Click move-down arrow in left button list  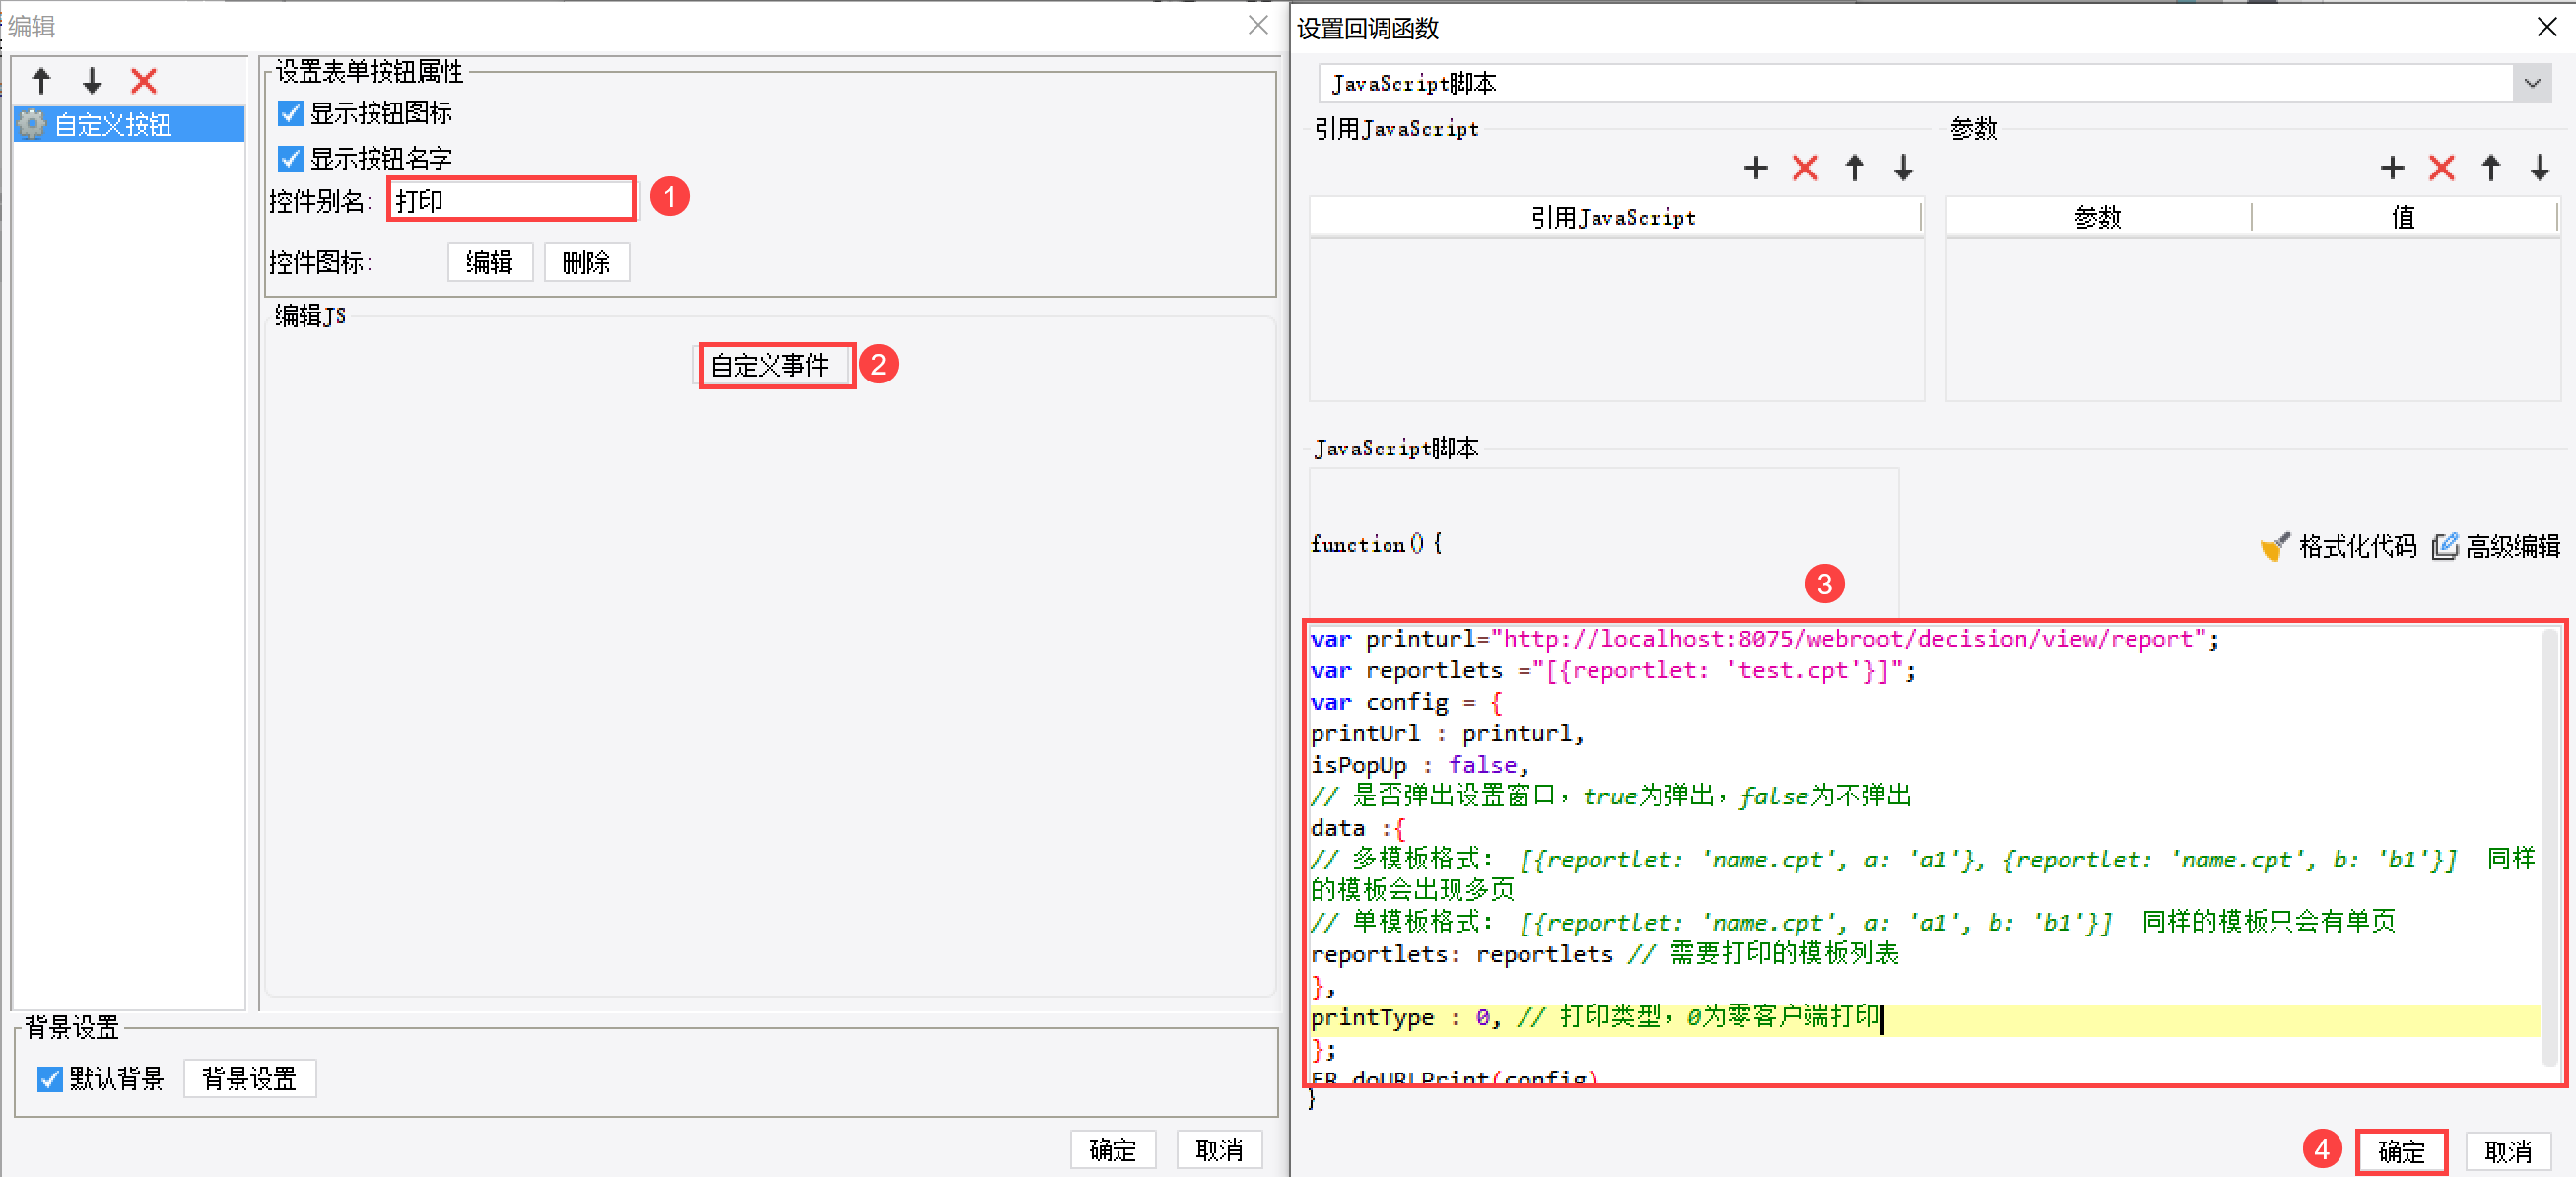click(x=92, y=81)
